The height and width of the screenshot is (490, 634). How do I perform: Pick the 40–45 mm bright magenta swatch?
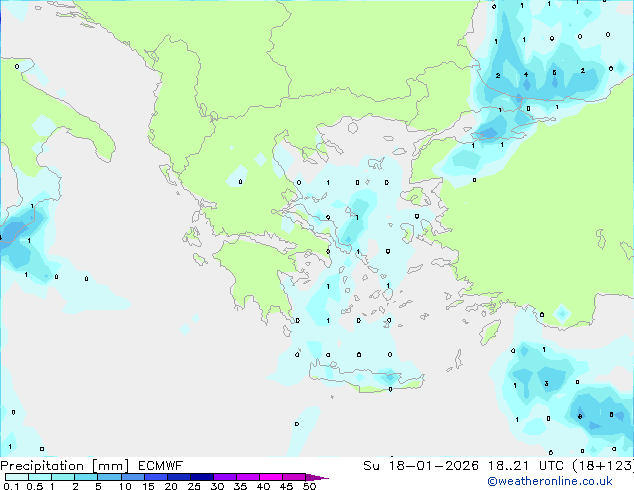[x=271, y=477]
